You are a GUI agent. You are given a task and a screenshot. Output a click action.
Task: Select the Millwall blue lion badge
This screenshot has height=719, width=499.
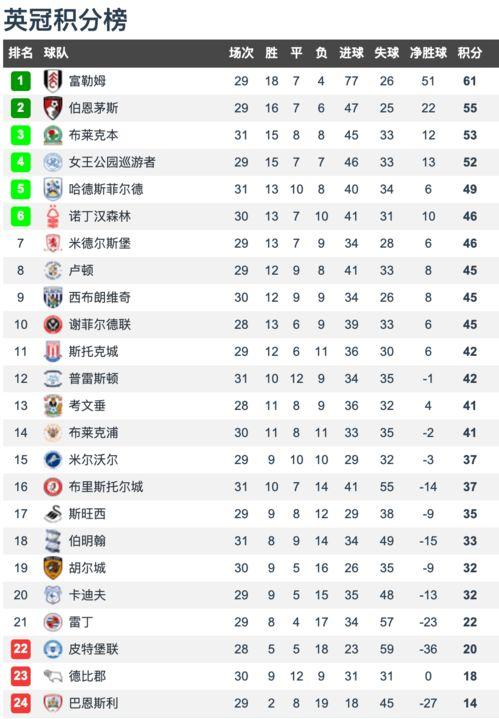(53, 460)
